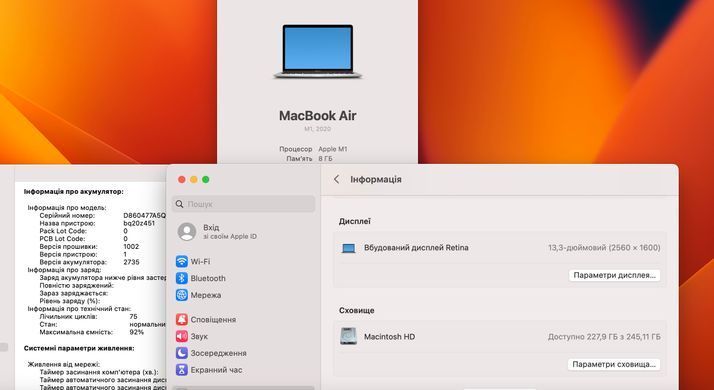The image size is (714, 390).
Task: Open Зосередження moon icon
Action: (182, 353)
